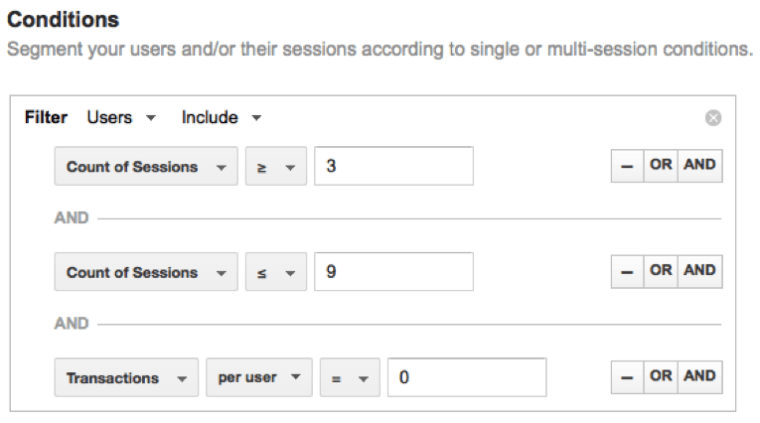Add OR to the Transactions row
The width and height of the screenshot is (760, 423).
pyautogui.click(x=661, y=377)
